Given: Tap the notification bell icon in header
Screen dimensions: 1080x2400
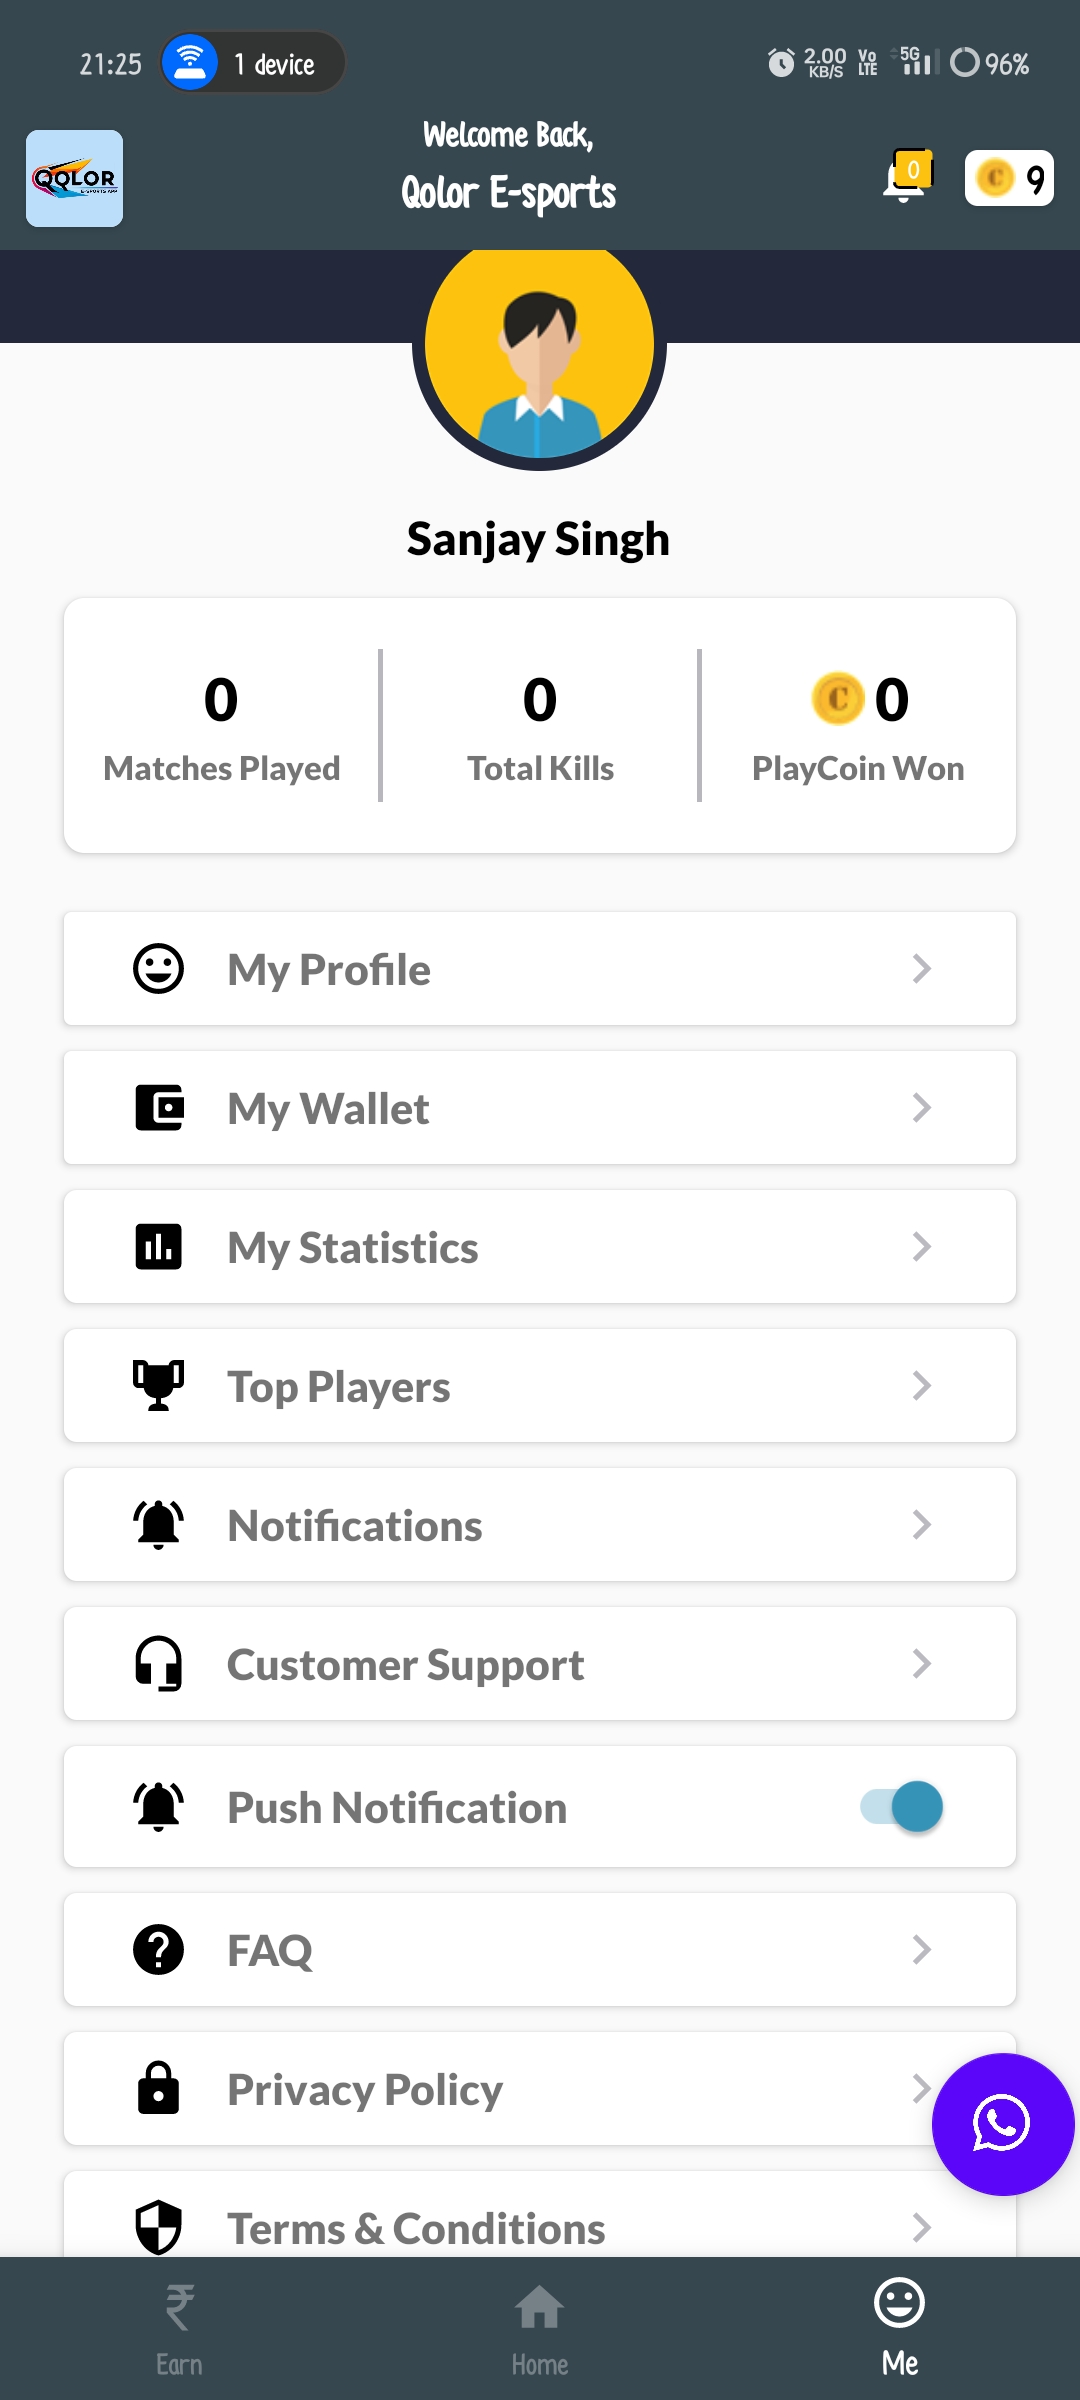Looking at the screenshot, I should [x=907, y=177].
